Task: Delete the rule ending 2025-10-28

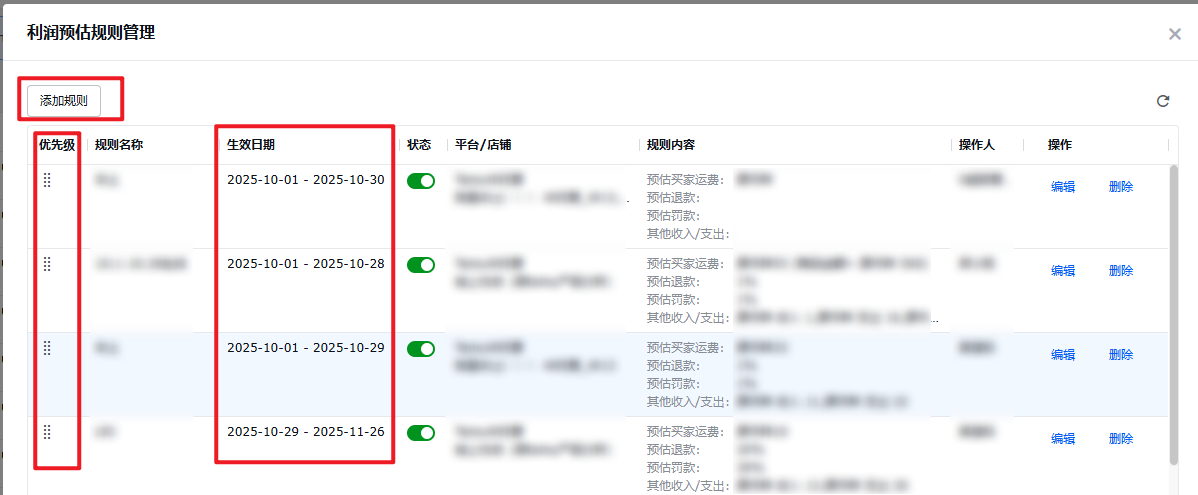Action: pos(1121,271)
